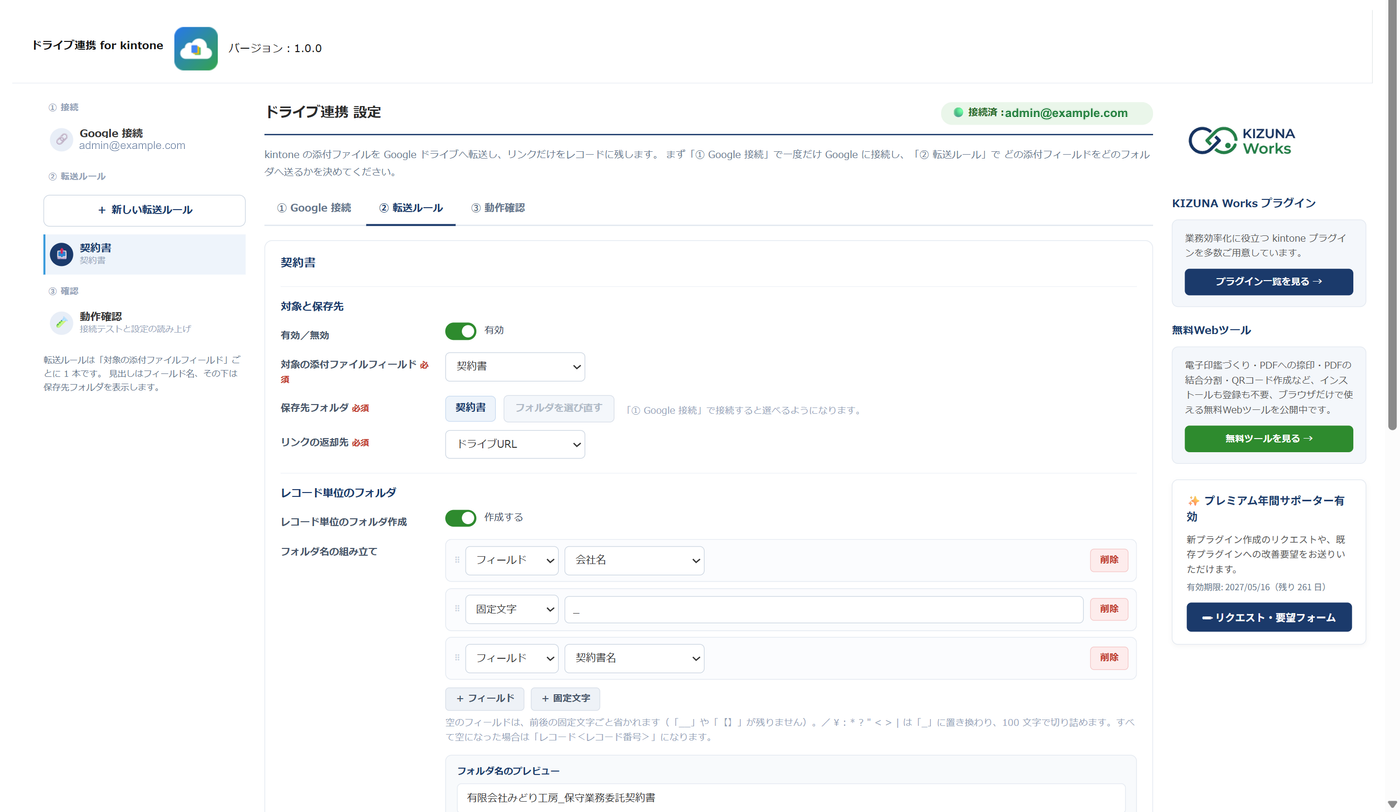
Task: Click the フォルダ名の組み立て label
Action: coord(329,551)
